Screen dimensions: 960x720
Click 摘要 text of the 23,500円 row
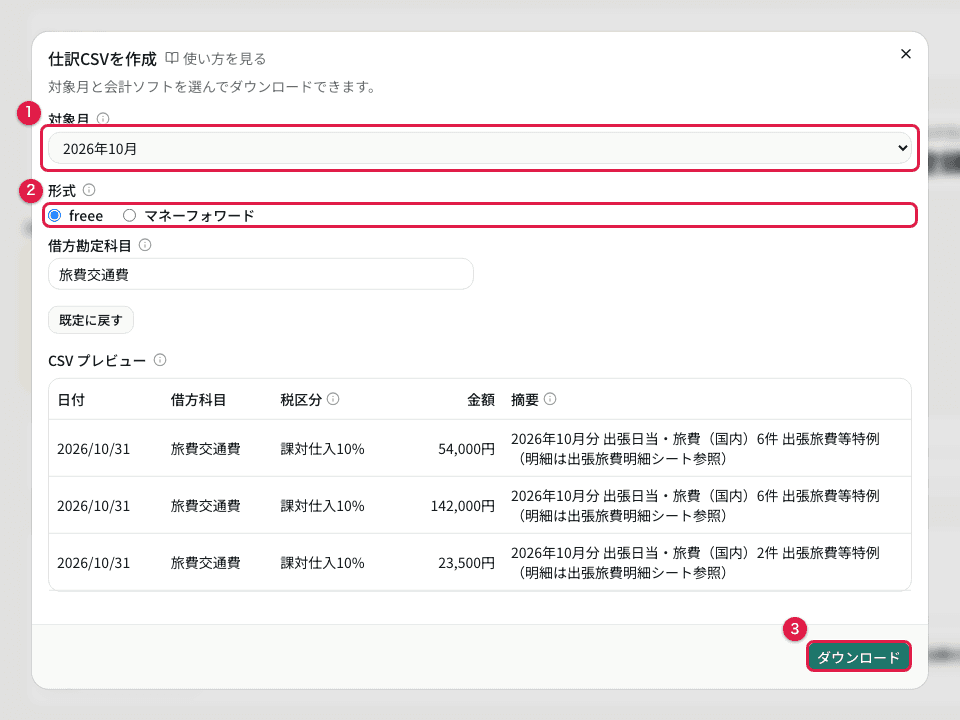[x=696, y=563]
